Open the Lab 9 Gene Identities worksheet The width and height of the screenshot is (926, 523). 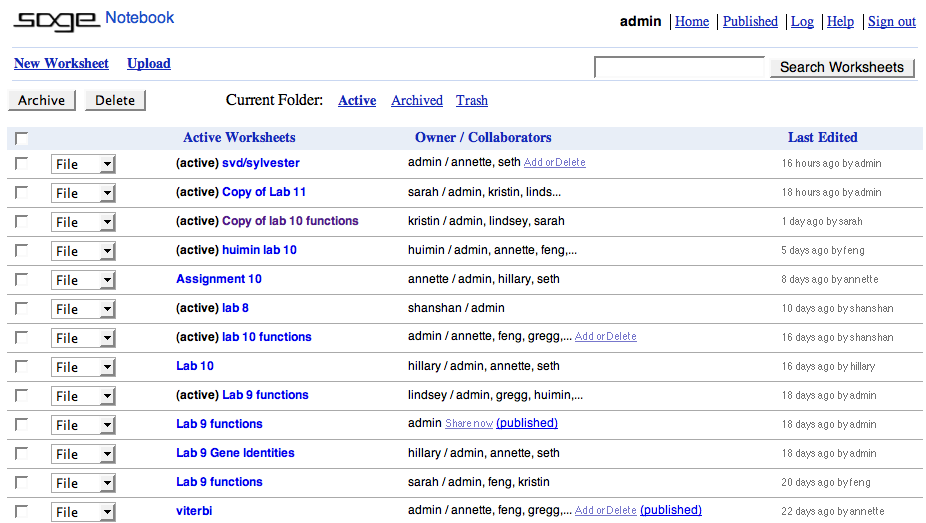(235, 453)
